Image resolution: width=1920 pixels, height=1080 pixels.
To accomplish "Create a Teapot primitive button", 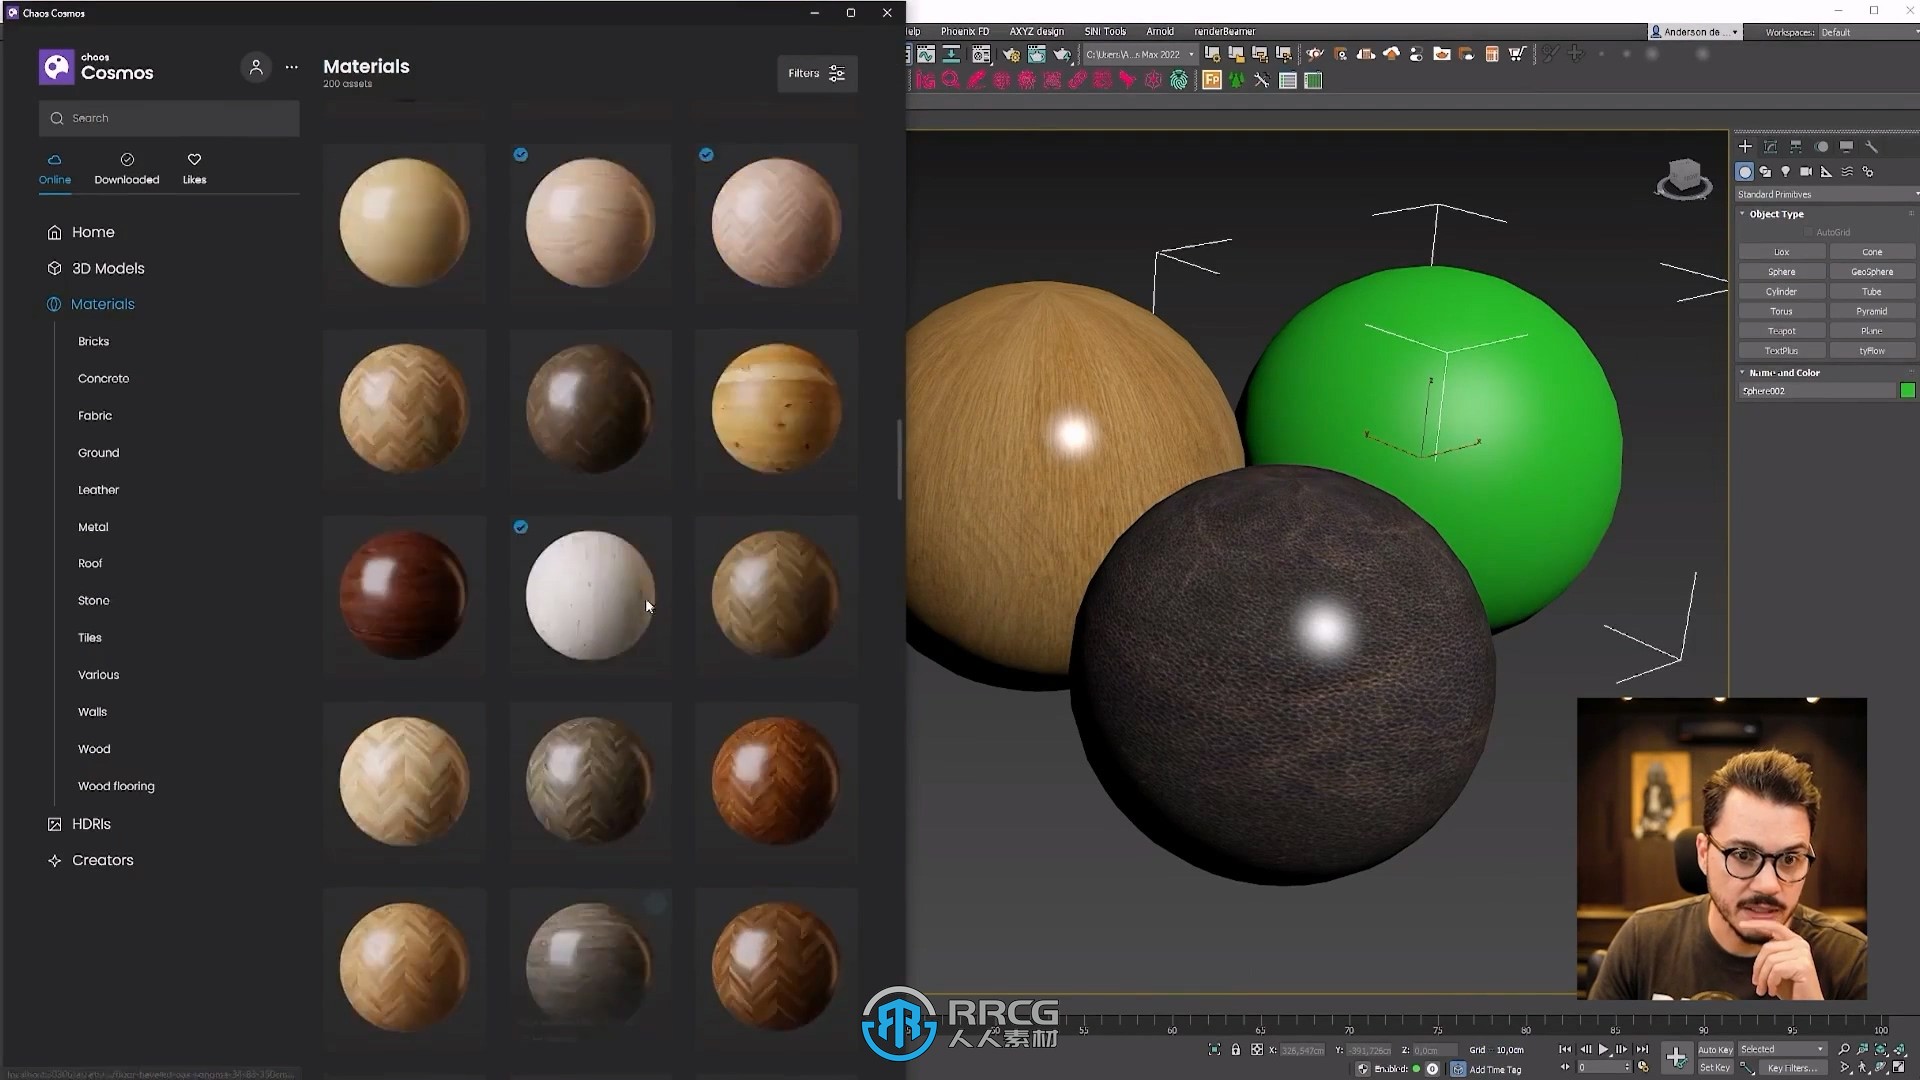I will (x=1781, y=331).
